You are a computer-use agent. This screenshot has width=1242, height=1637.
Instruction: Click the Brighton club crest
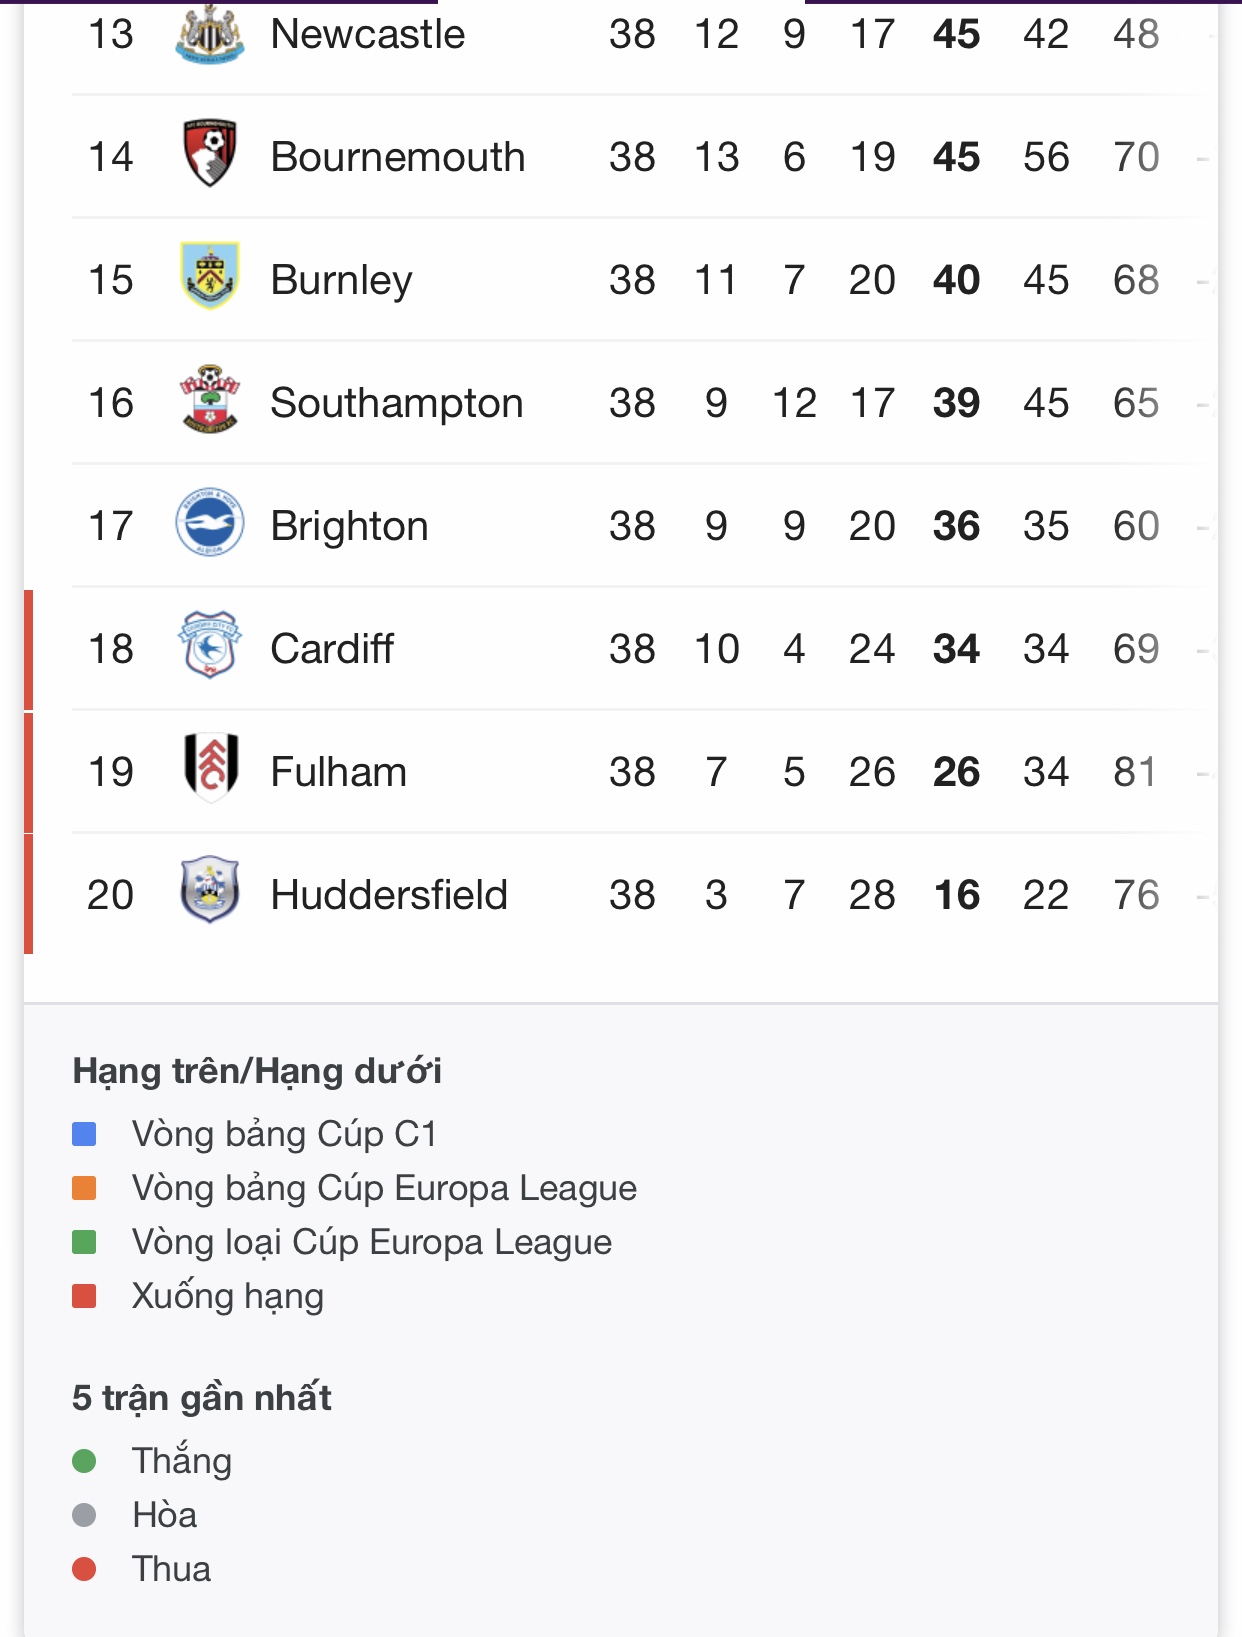click(x=210, y=522)
